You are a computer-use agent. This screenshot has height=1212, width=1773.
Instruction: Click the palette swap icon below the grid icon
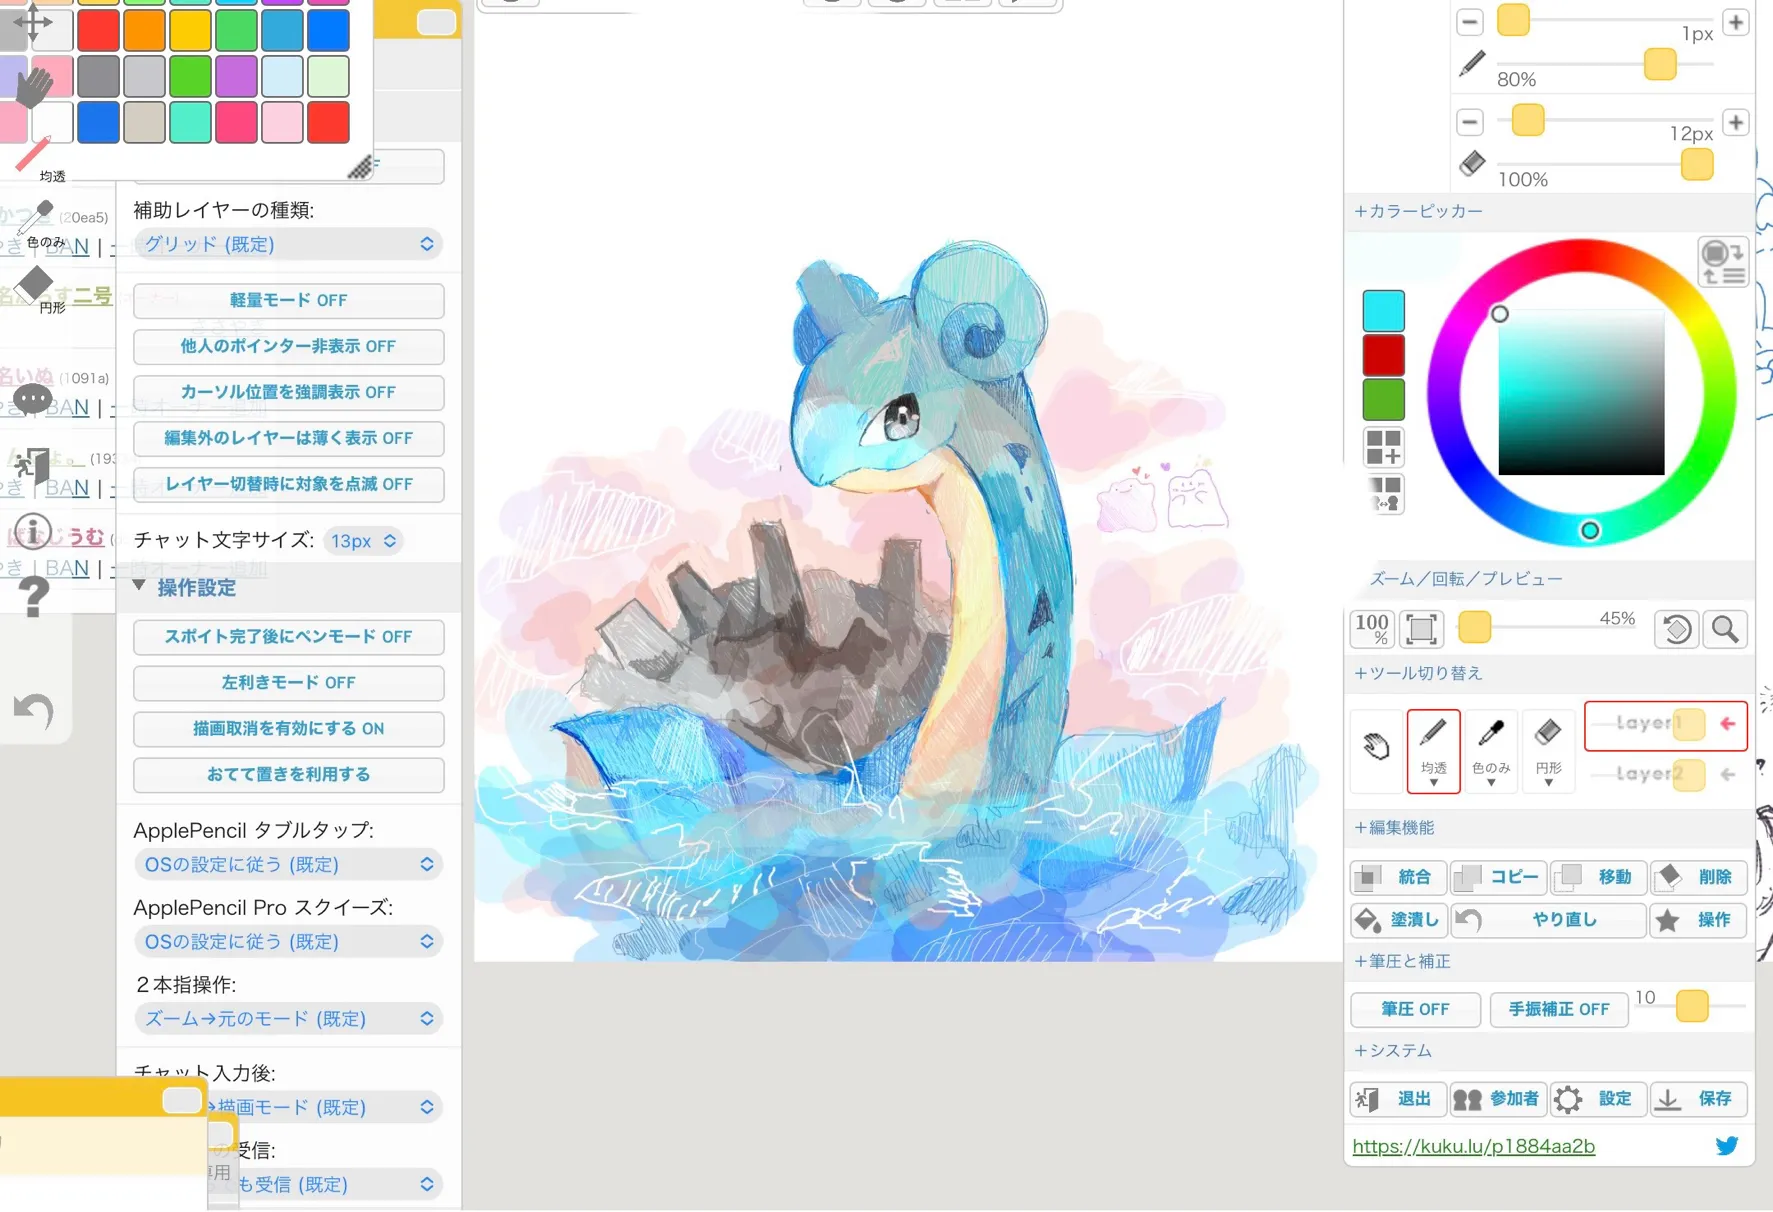[x=1384, y=494]
